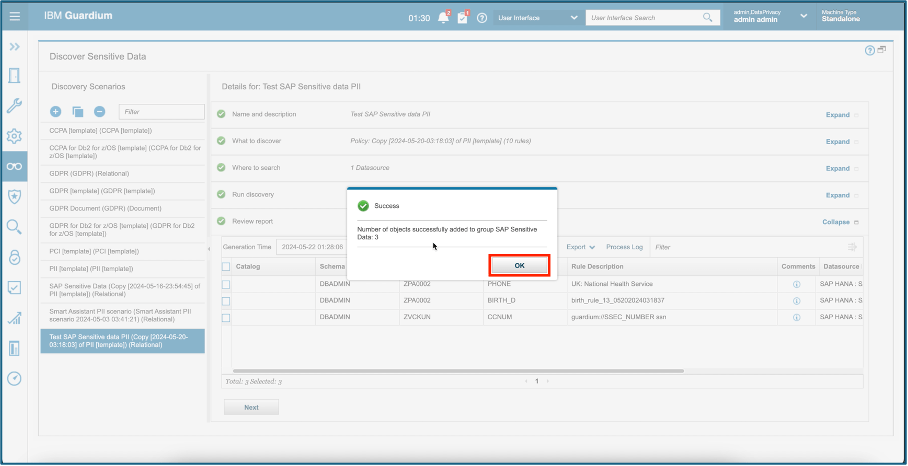
Task: Pop out panel with window-restore icon
Action: tap(881, 50)
